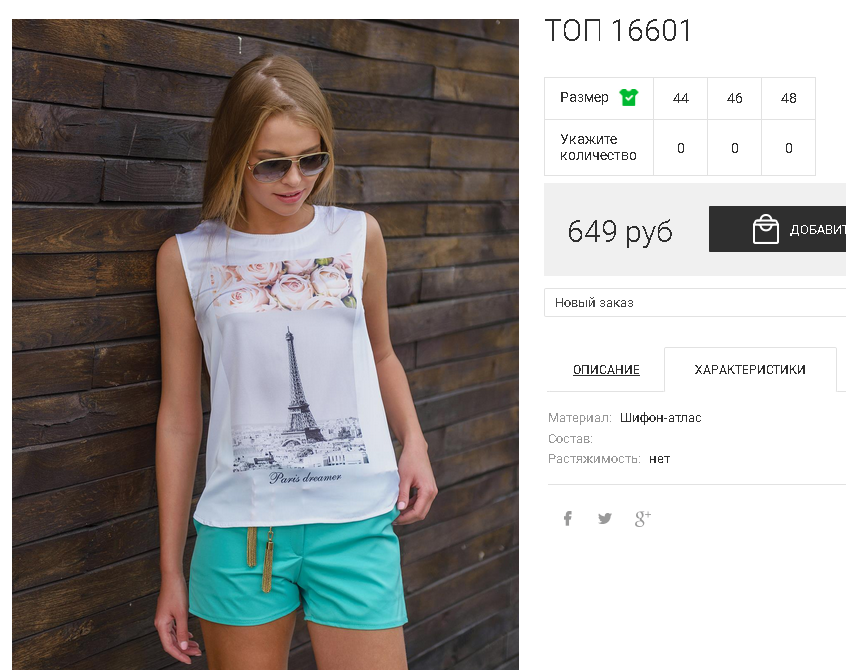Click size 46 column header
Viewport: 846px width, 670px height.
point(734,98)
